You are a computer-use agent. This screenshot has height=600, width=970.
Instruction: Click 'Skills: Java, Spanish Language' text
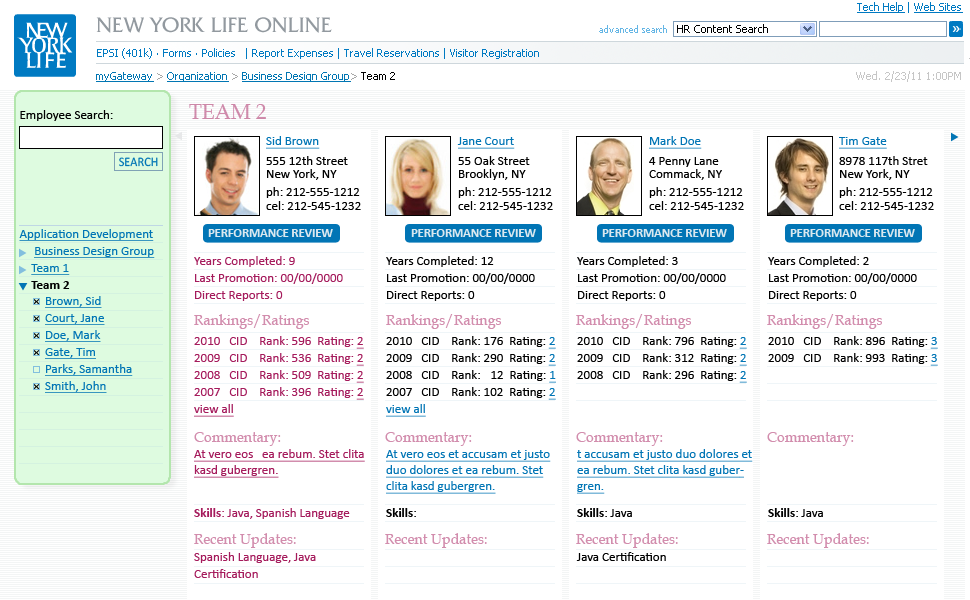point(272,513)
